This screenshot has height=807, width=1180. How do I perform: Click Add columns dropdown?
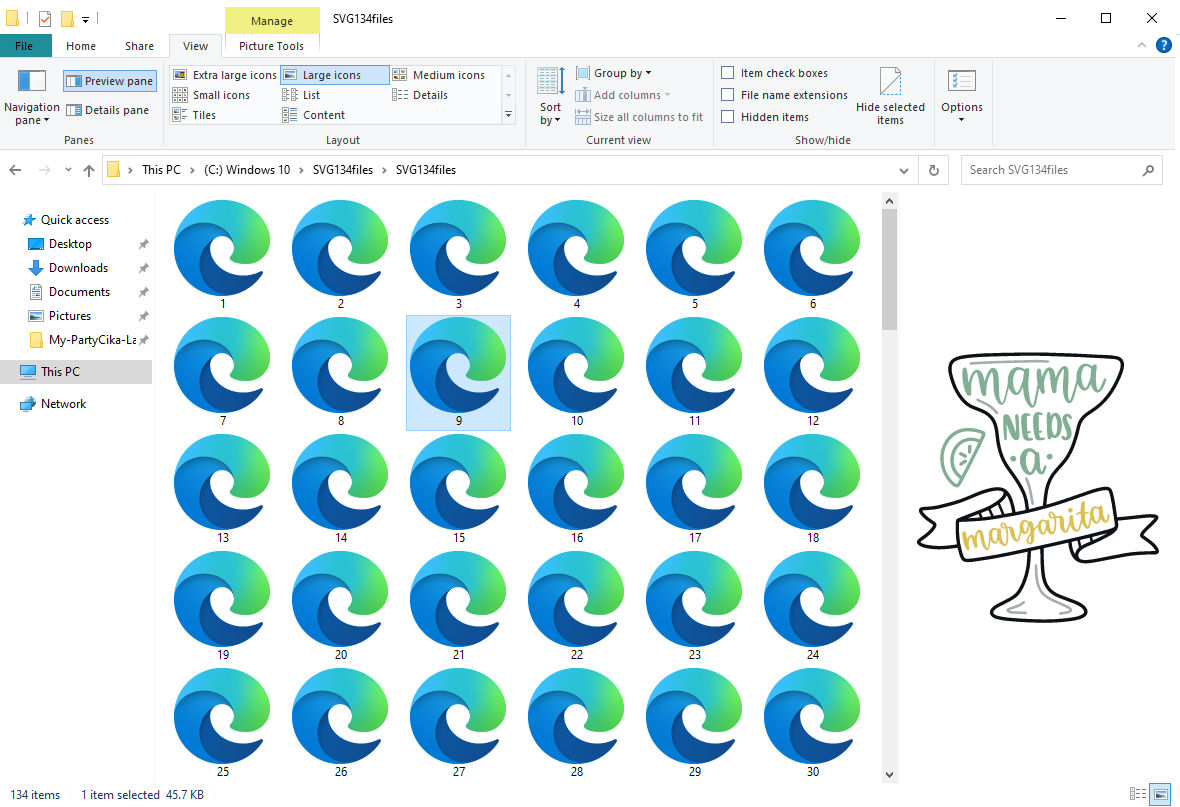[x=622, y=95]
